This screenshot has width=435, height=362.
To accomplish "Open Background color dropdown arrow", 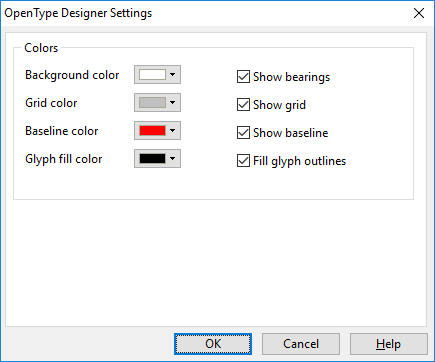I will click(x=172, y=75).
